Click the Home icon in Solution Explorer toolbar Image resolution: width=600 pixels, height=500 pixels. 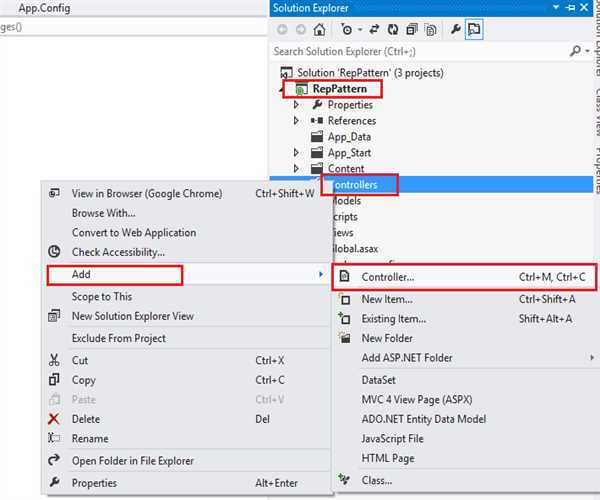coord(319,30)
